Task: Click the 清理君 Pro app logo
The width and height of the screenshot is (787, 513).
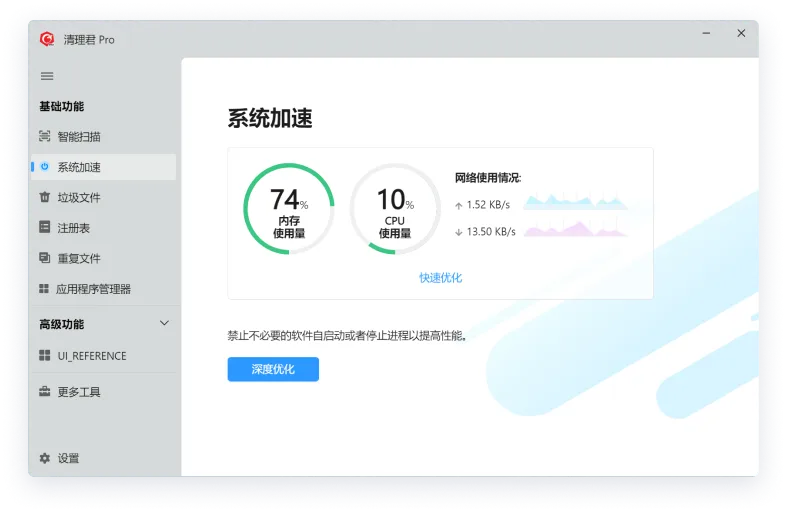Action: pos(46,39)
